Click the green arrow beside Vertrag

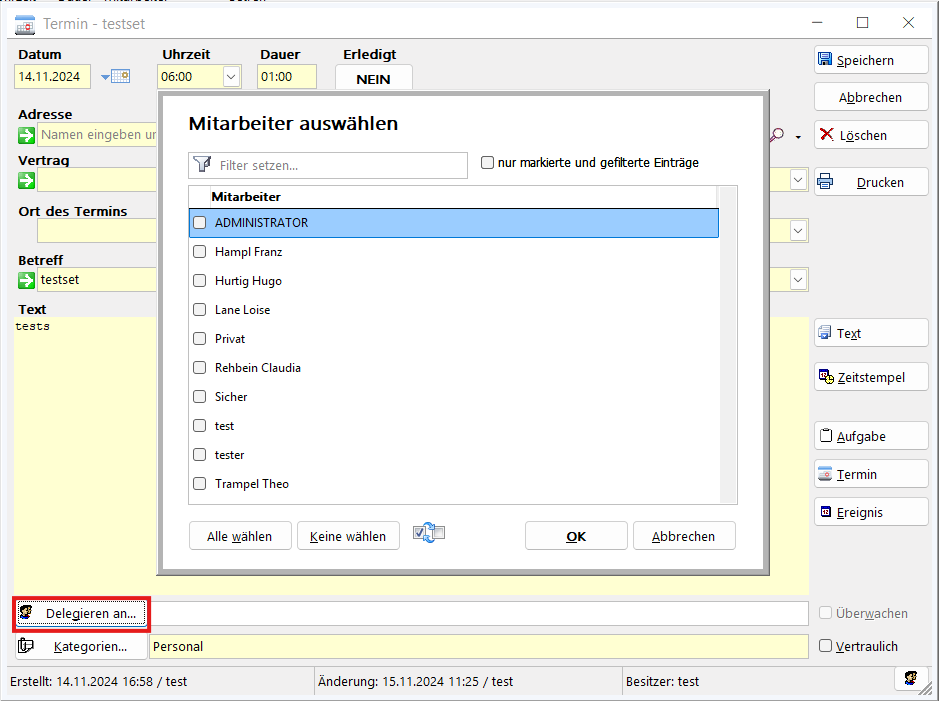[x=26, y=180]
